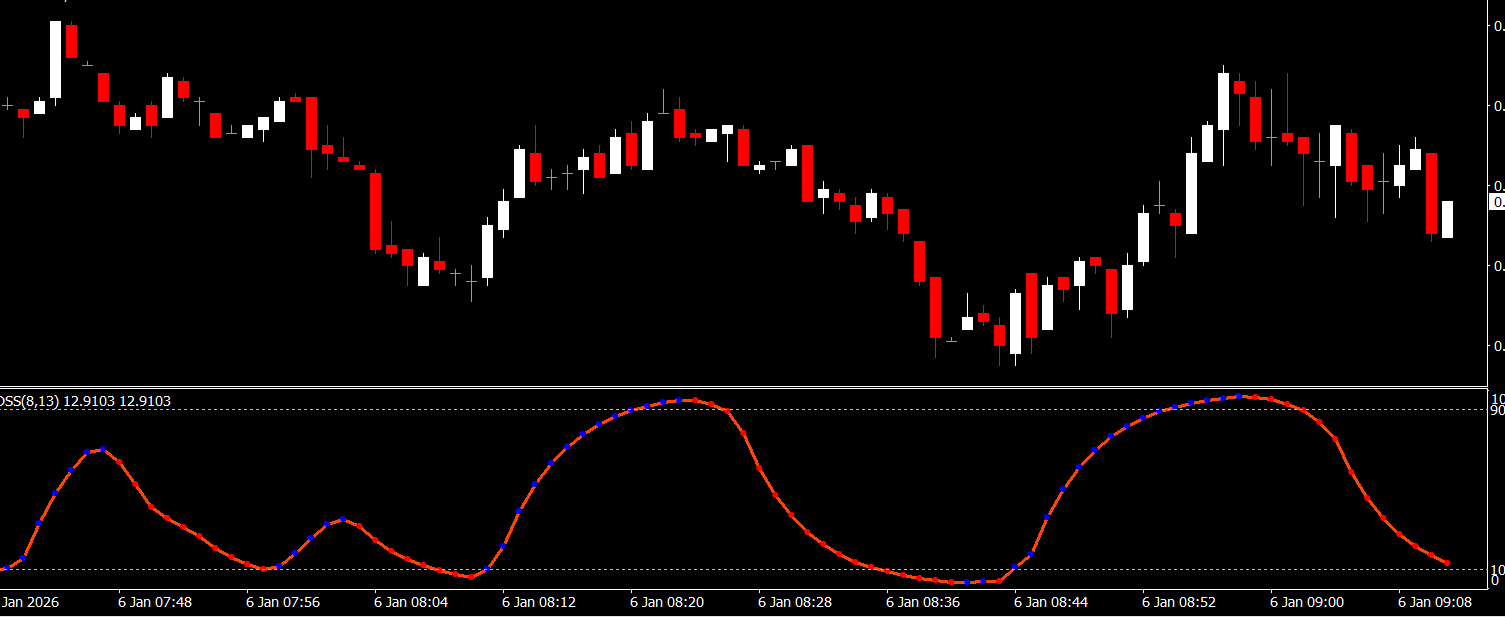This screenshot has height=617, width=1505.
Task: Click the small DSS bump near 07:59
Action: 343,519
